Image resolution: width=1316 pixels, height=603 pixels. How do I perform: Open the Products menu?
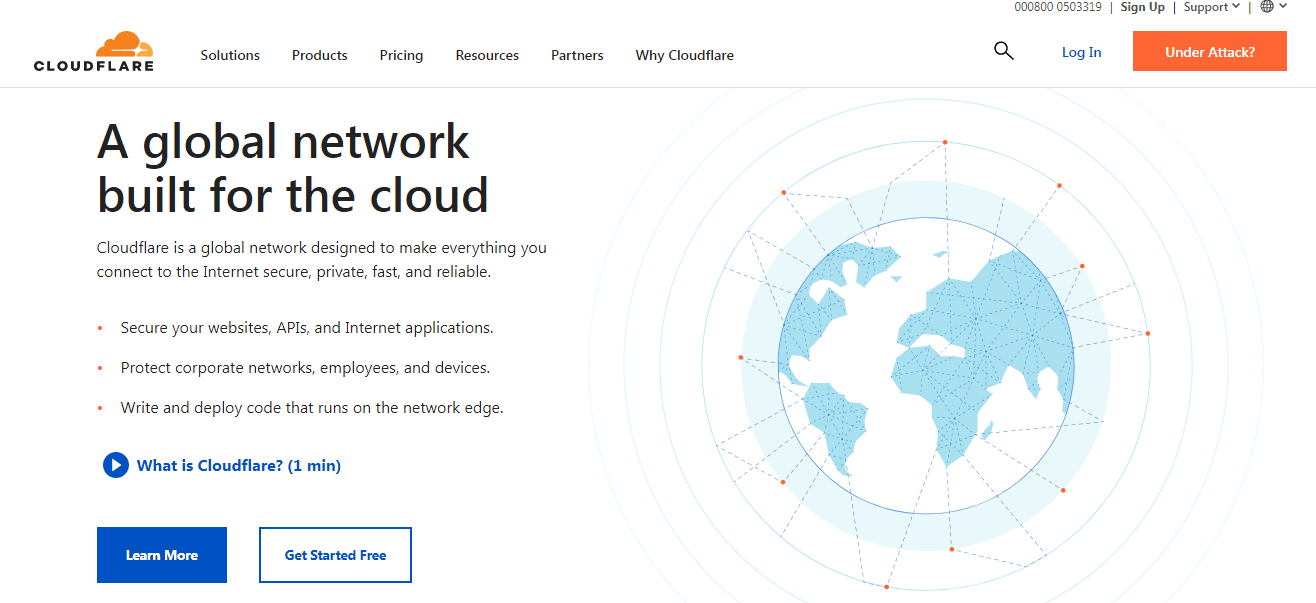pyautogui.click(x=320, y=55)
